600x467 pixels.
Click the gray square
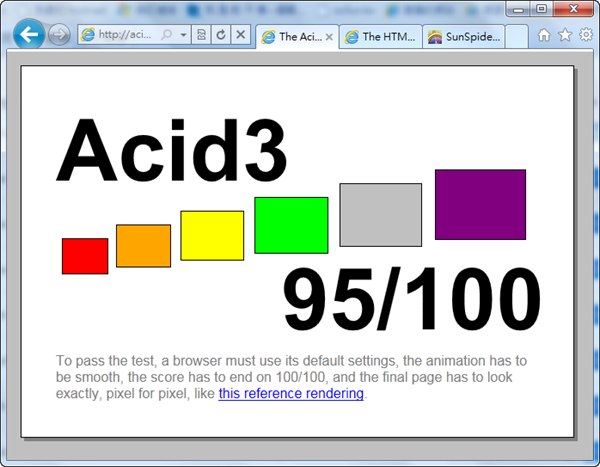tap(381, 215)
